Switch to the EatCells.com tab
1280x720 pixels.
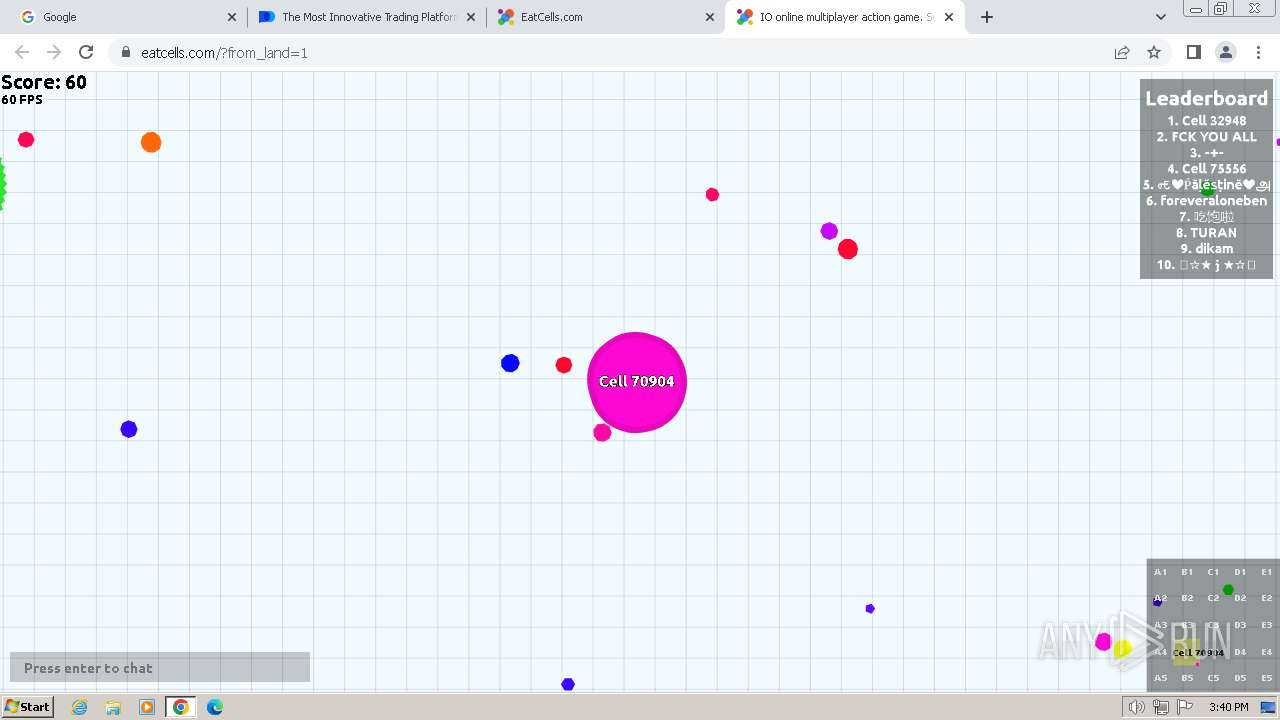pyautogui.click(x=605, y=17)
